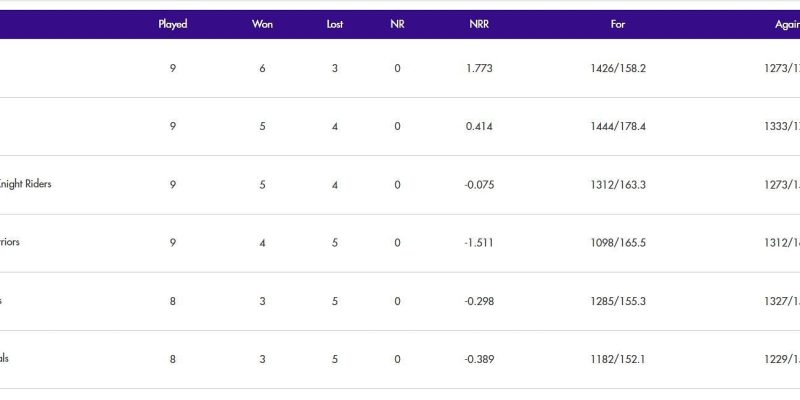Click the NRR value 1.773
800x400 pixels.
479,69
